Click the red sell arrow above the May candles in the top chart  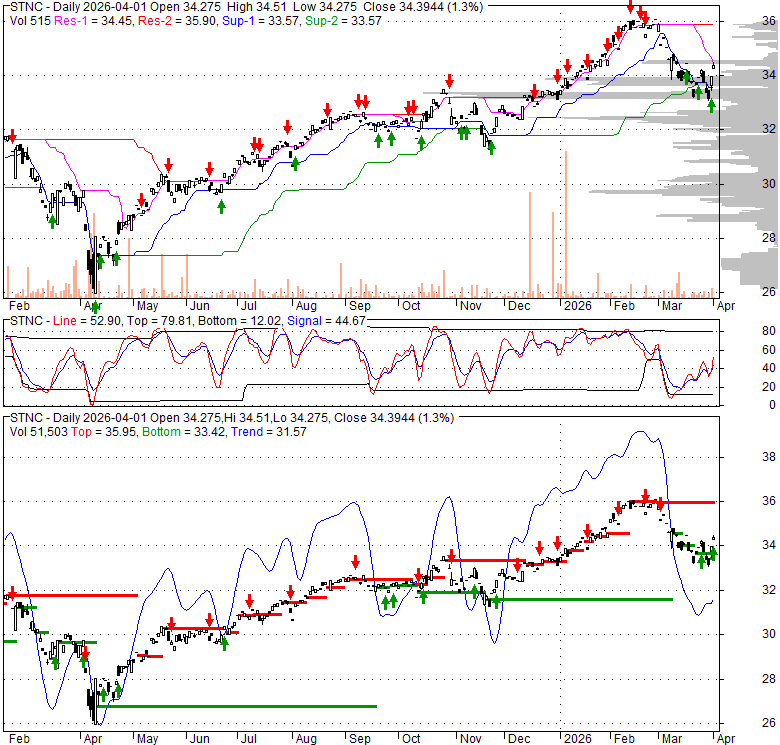tap(168, 165)
